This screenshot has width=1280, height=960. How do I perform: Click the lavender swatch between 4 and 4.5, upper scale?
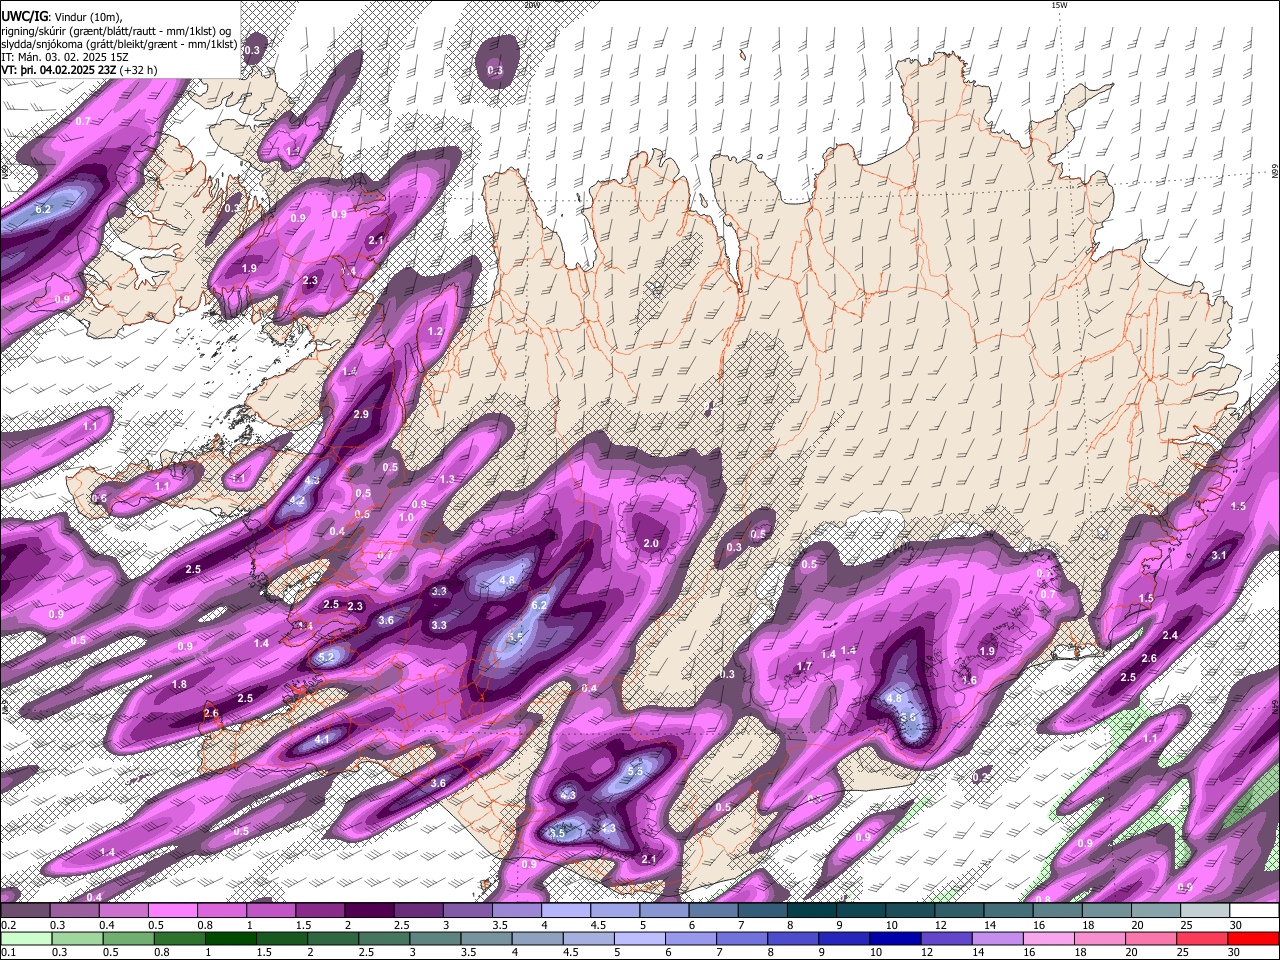565,911
